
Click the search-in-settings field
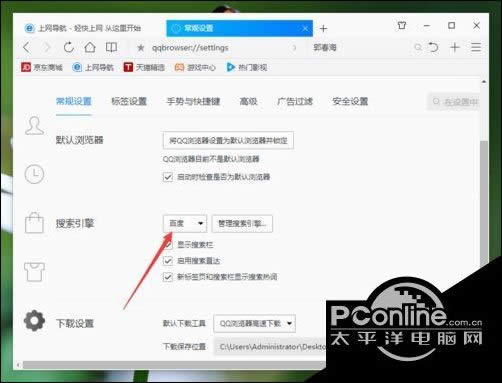pyautogui.click(x=454, y=101)
